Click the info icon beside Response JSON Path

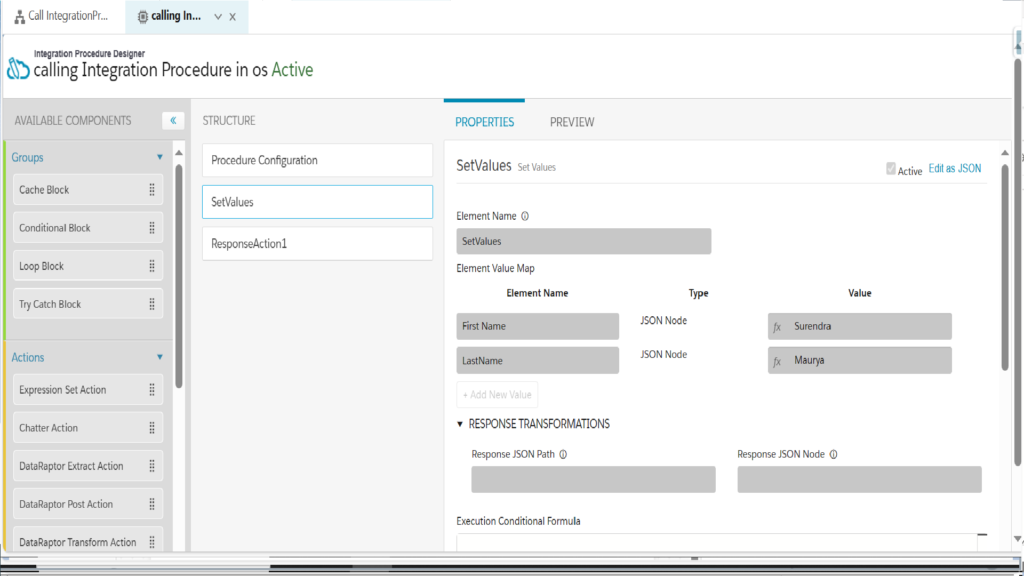[x=563, y=455]
